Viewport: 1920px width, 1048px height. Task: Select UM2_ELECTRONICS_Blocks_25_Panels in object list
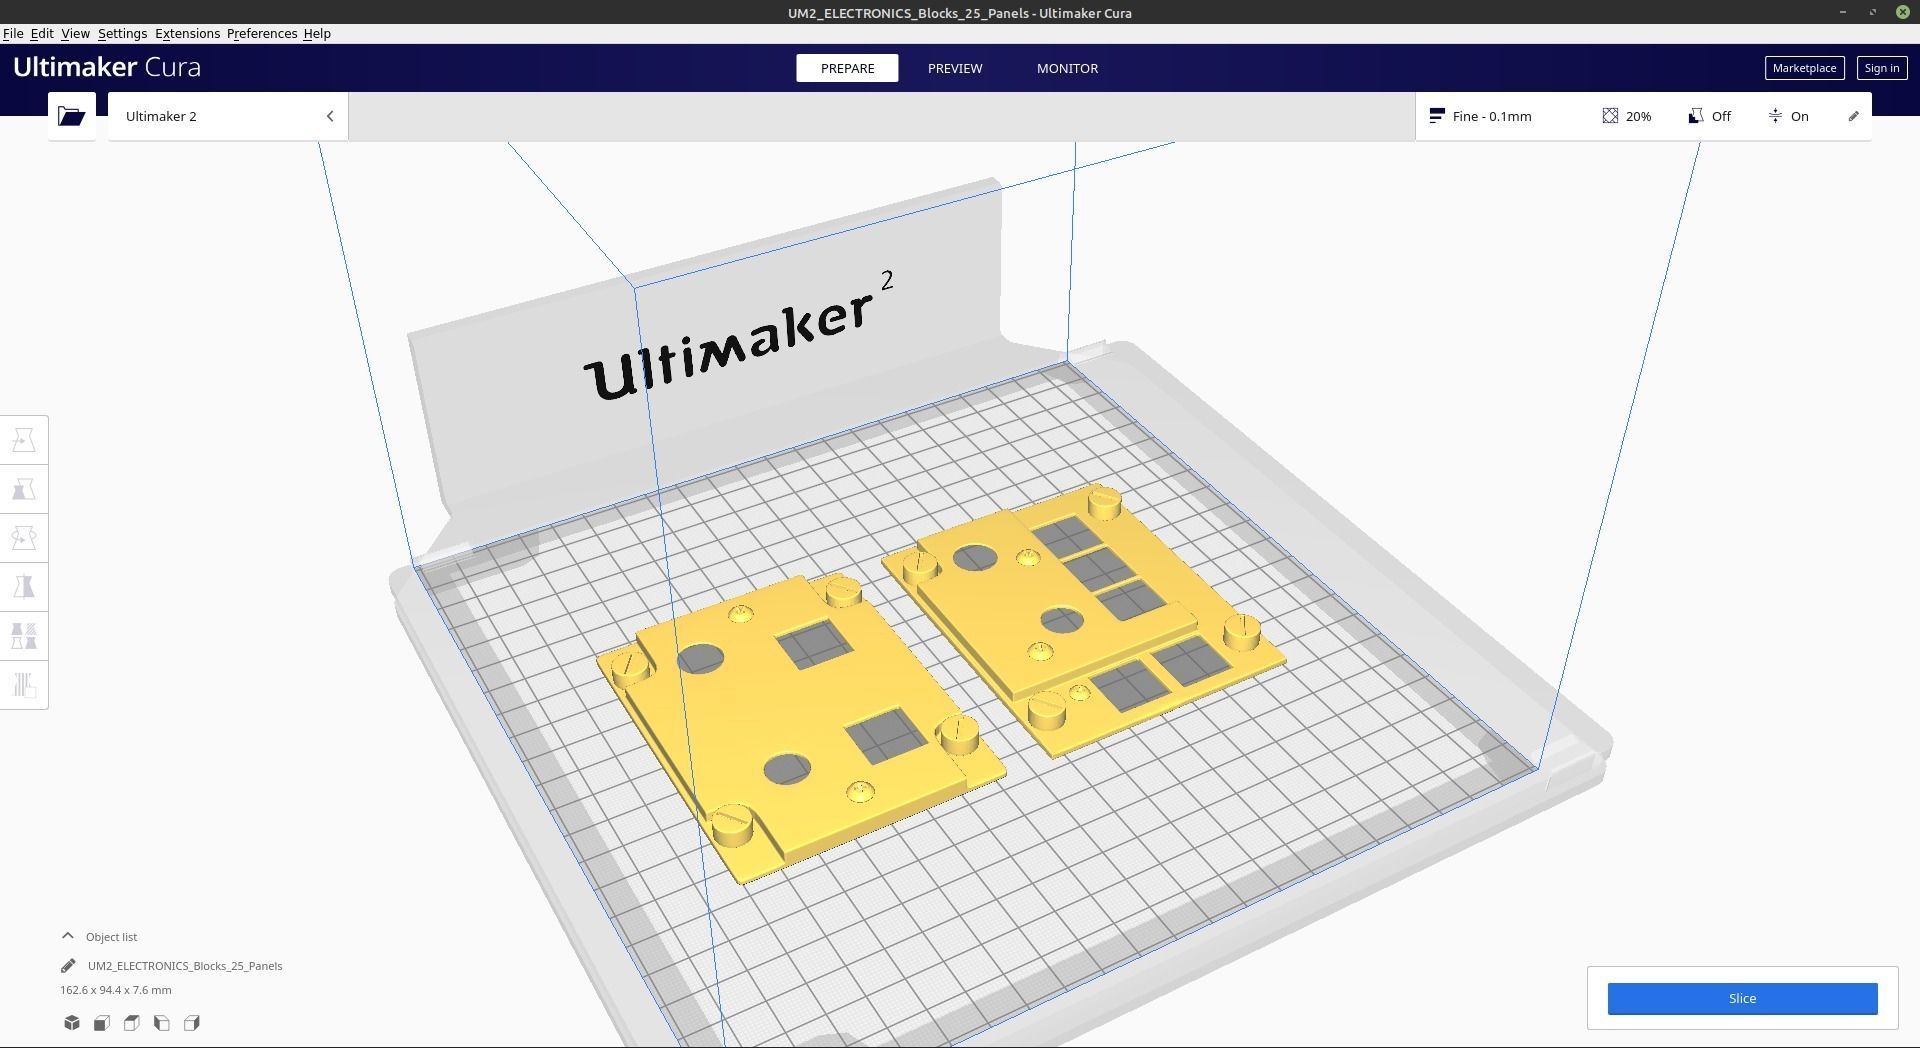tap(185, 966)
